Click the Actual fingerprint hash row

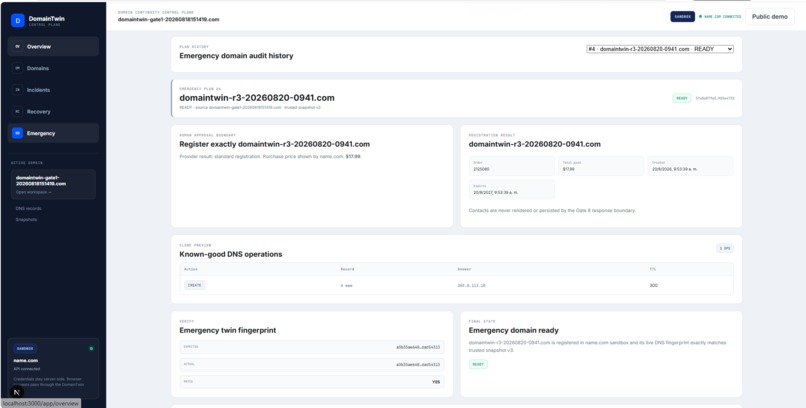312,364
